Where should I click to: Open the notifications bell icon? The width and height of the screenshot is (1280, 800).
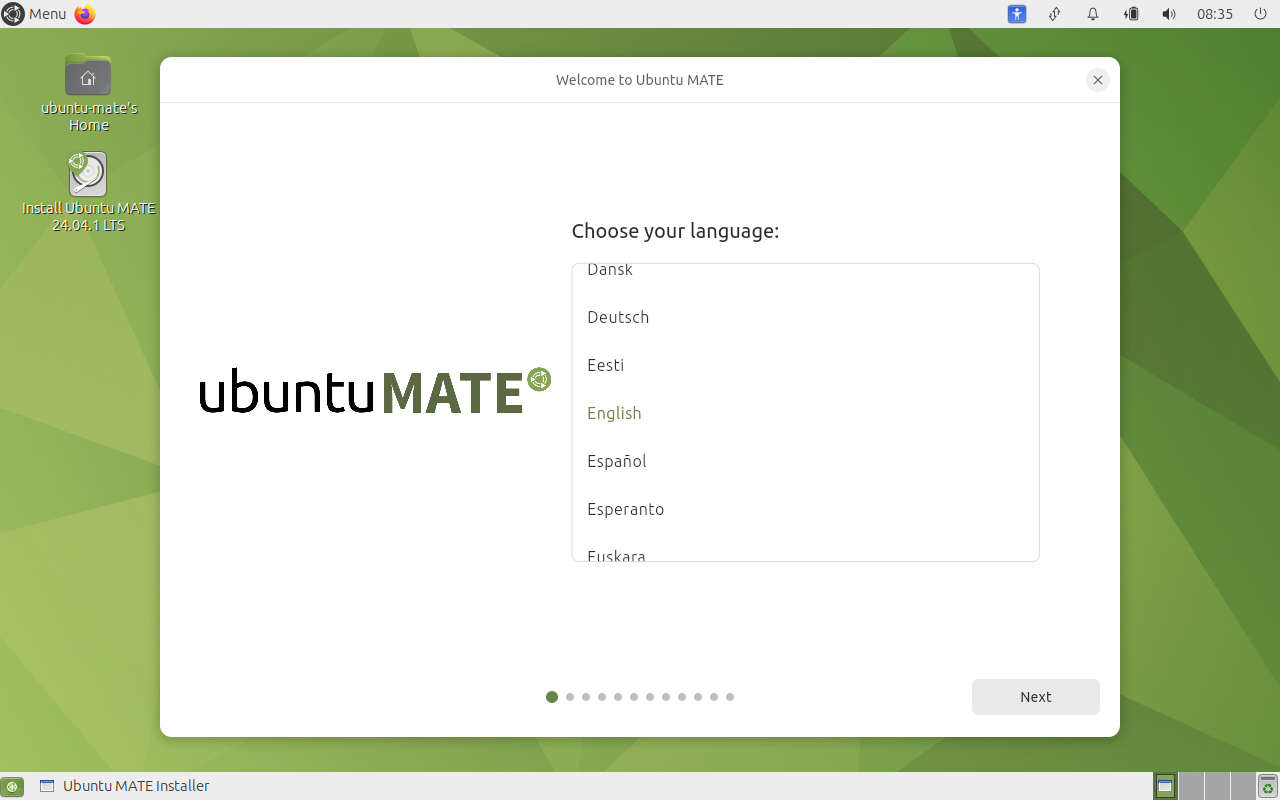[1093, 14]
